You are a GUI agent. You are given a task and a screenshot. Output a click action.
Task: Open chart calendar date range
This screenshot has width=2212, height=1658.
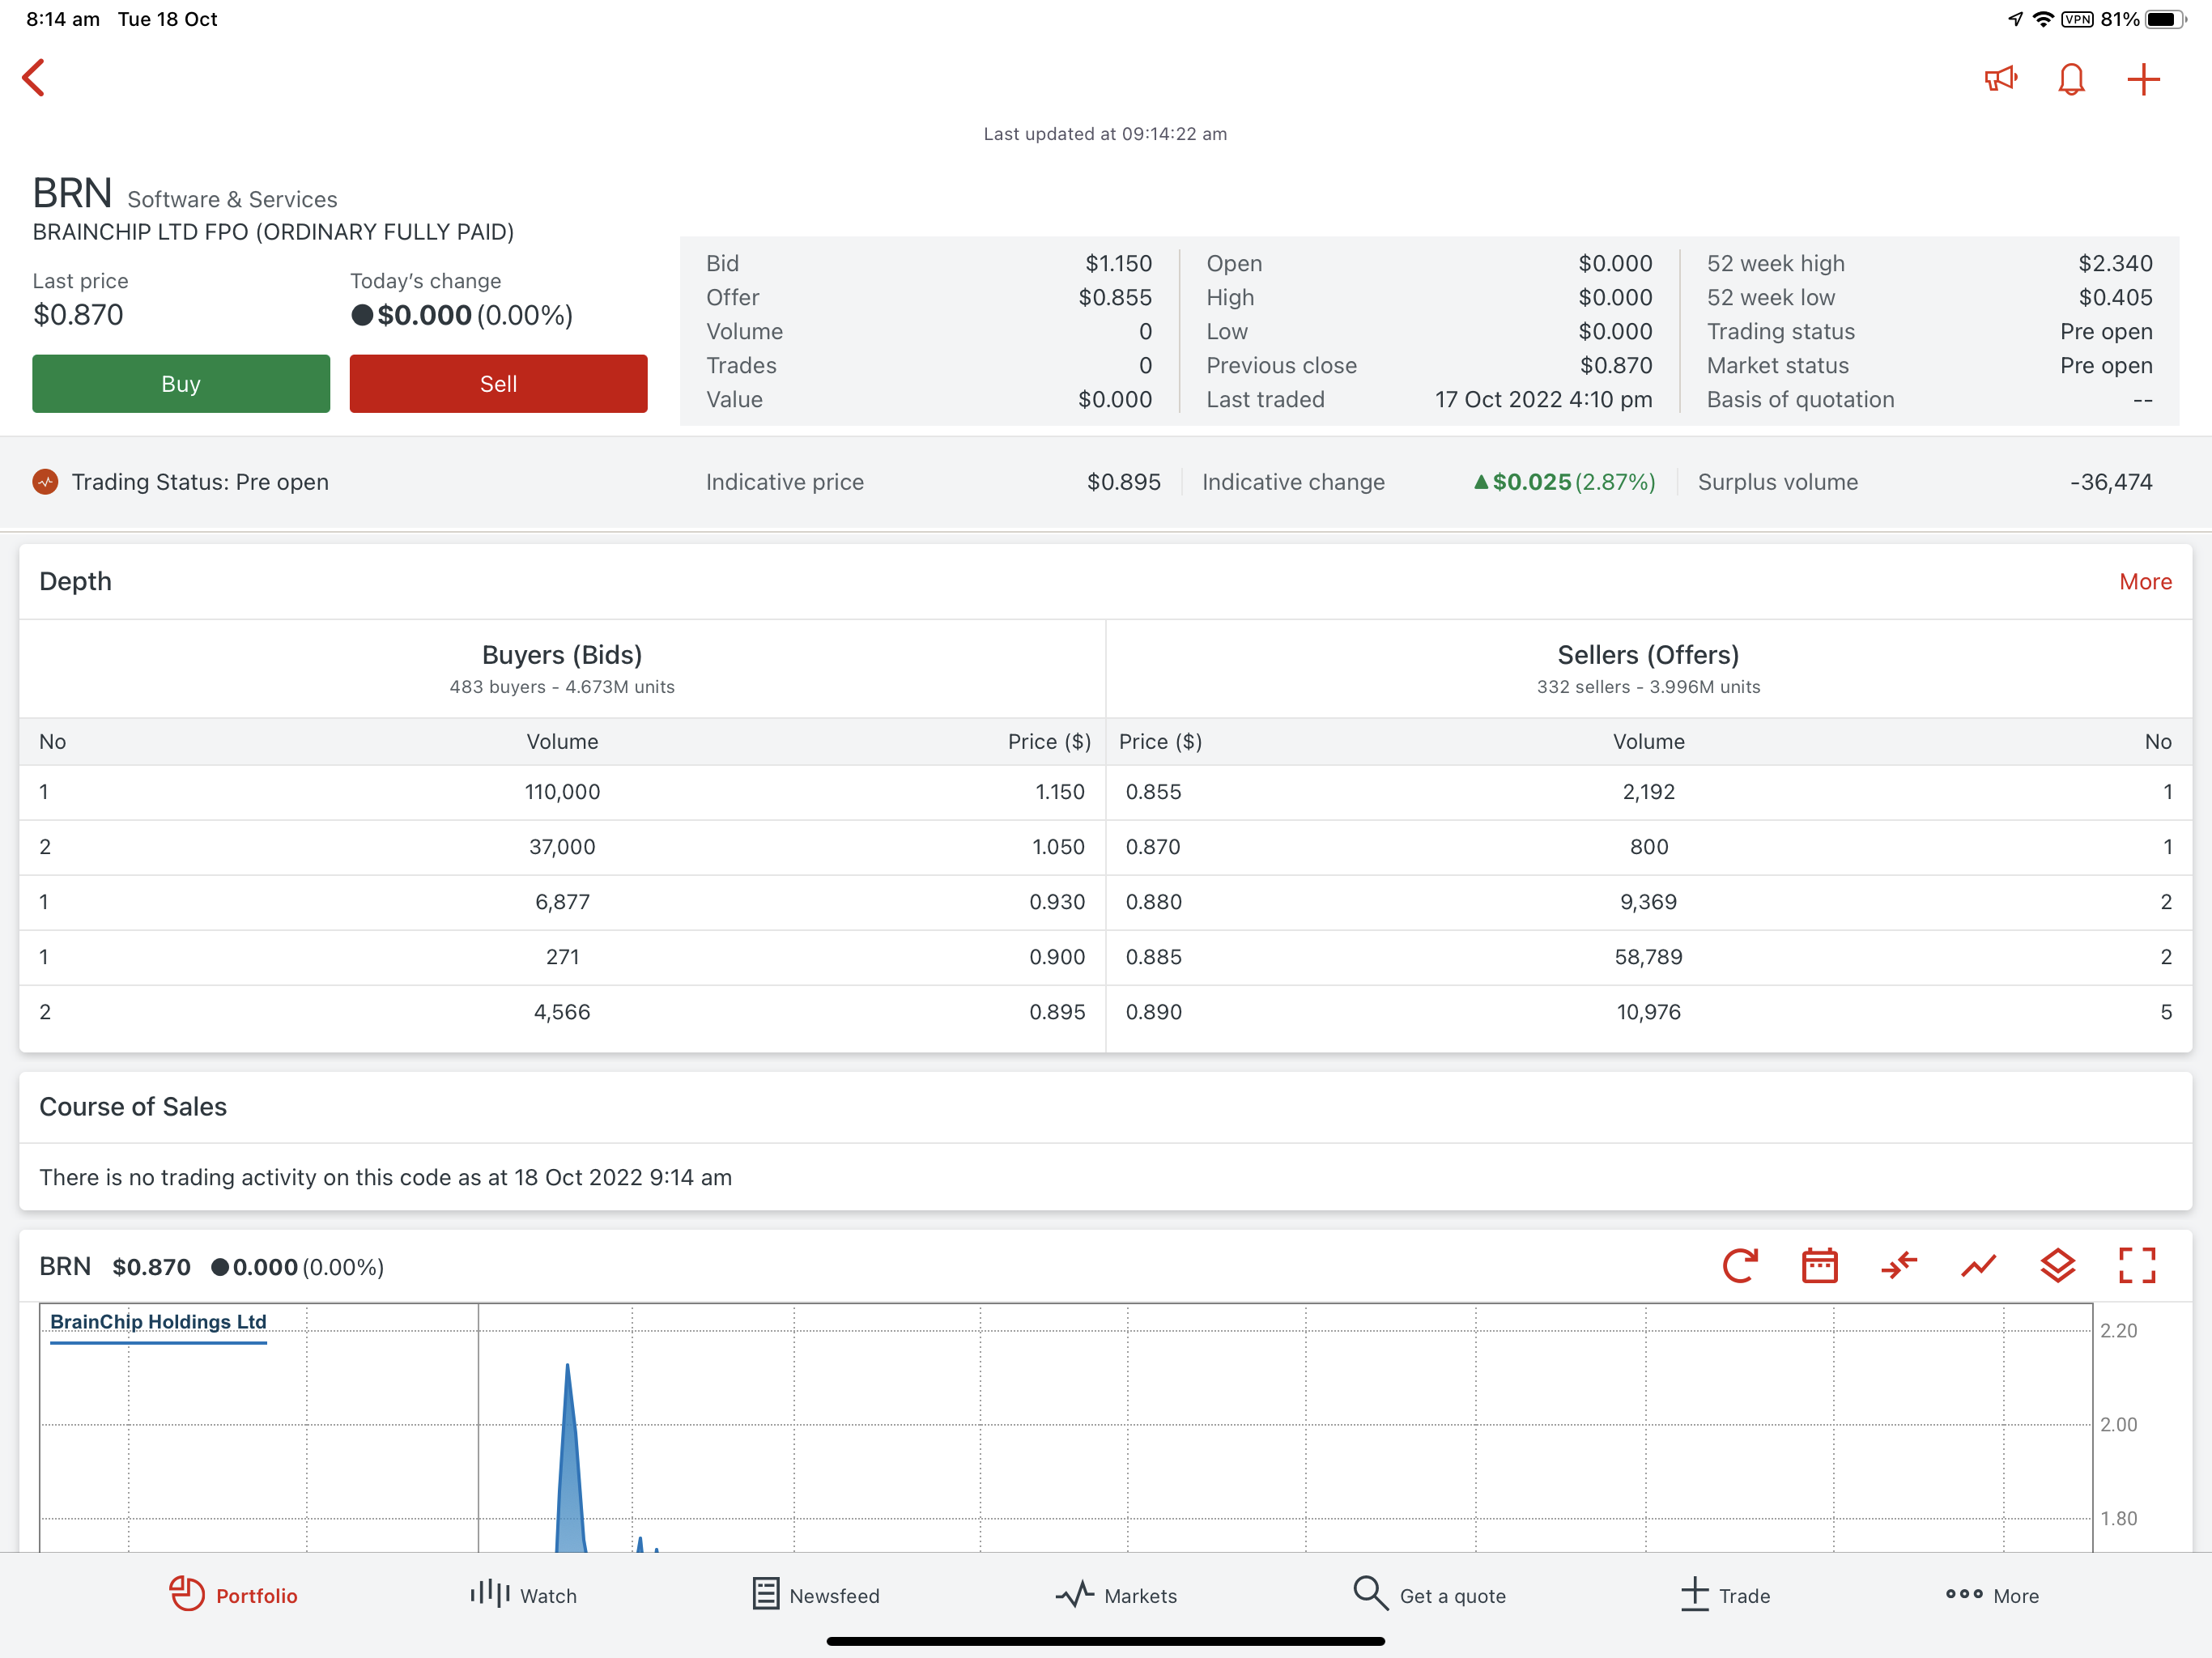pyautogui.click(x=1819, y=1266)
